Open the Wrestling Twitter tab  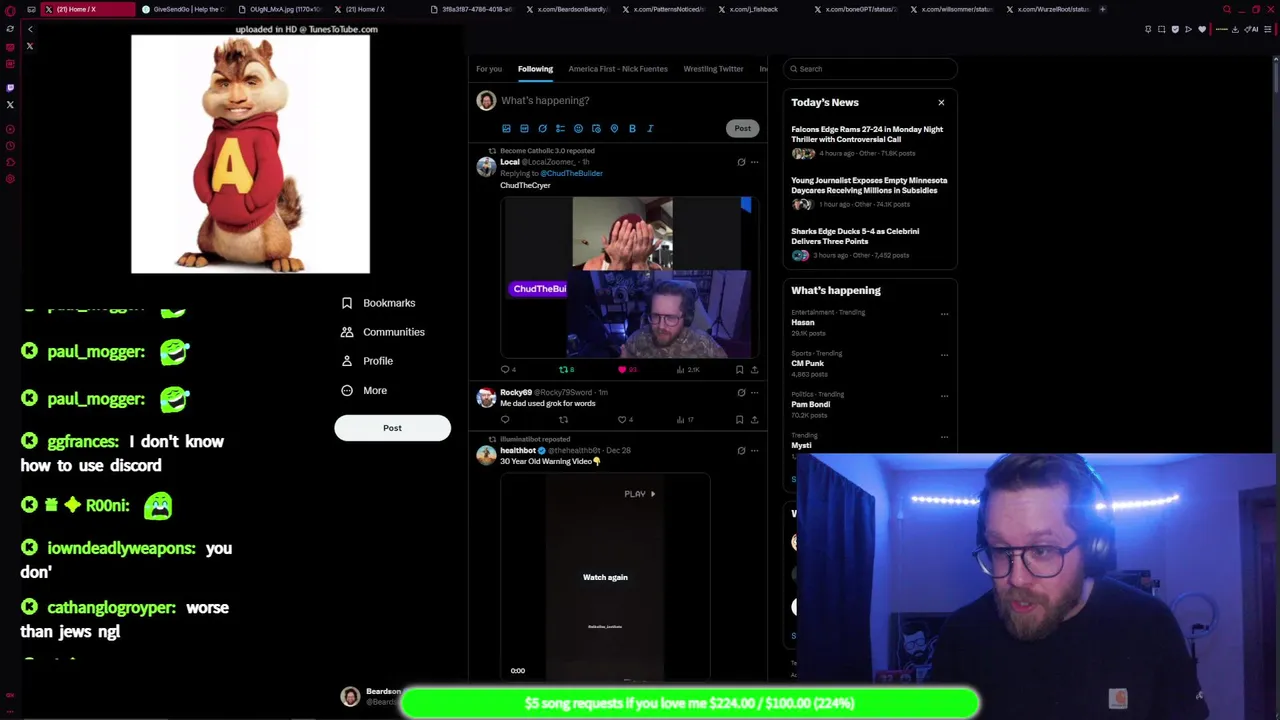[x=713, y=69]
